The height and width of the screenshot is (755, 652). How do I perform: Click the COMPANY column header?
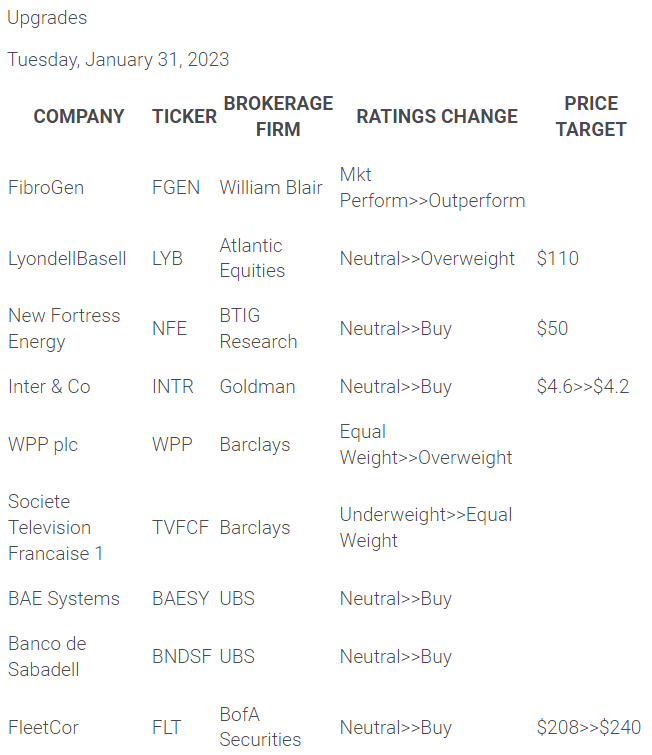(79, 116)
